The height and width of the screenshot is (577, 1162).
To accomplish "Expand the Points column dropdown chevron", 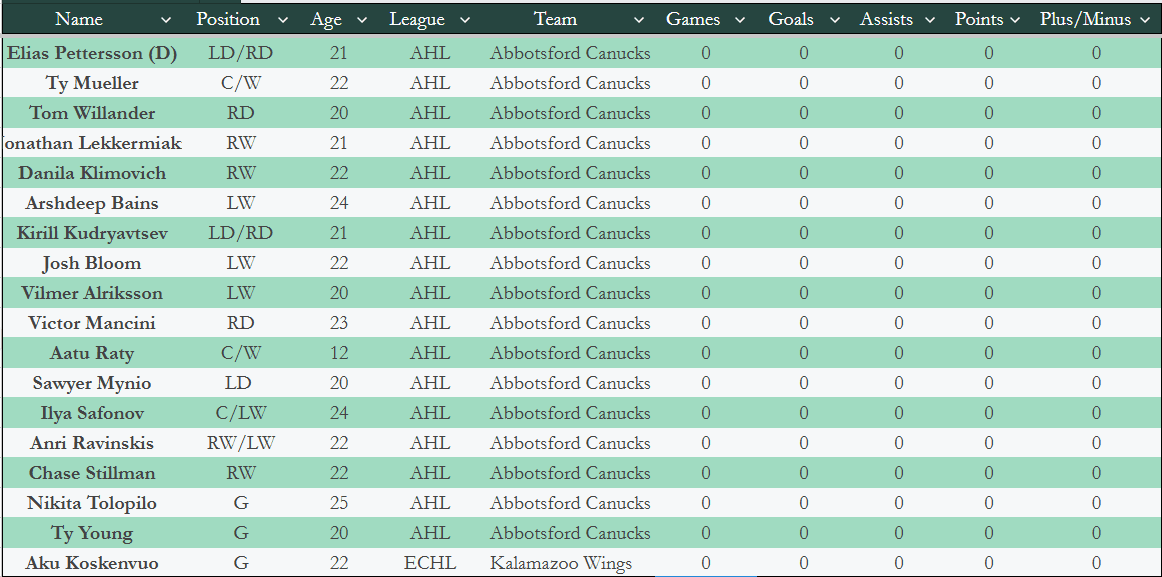I will (1015, 20).
